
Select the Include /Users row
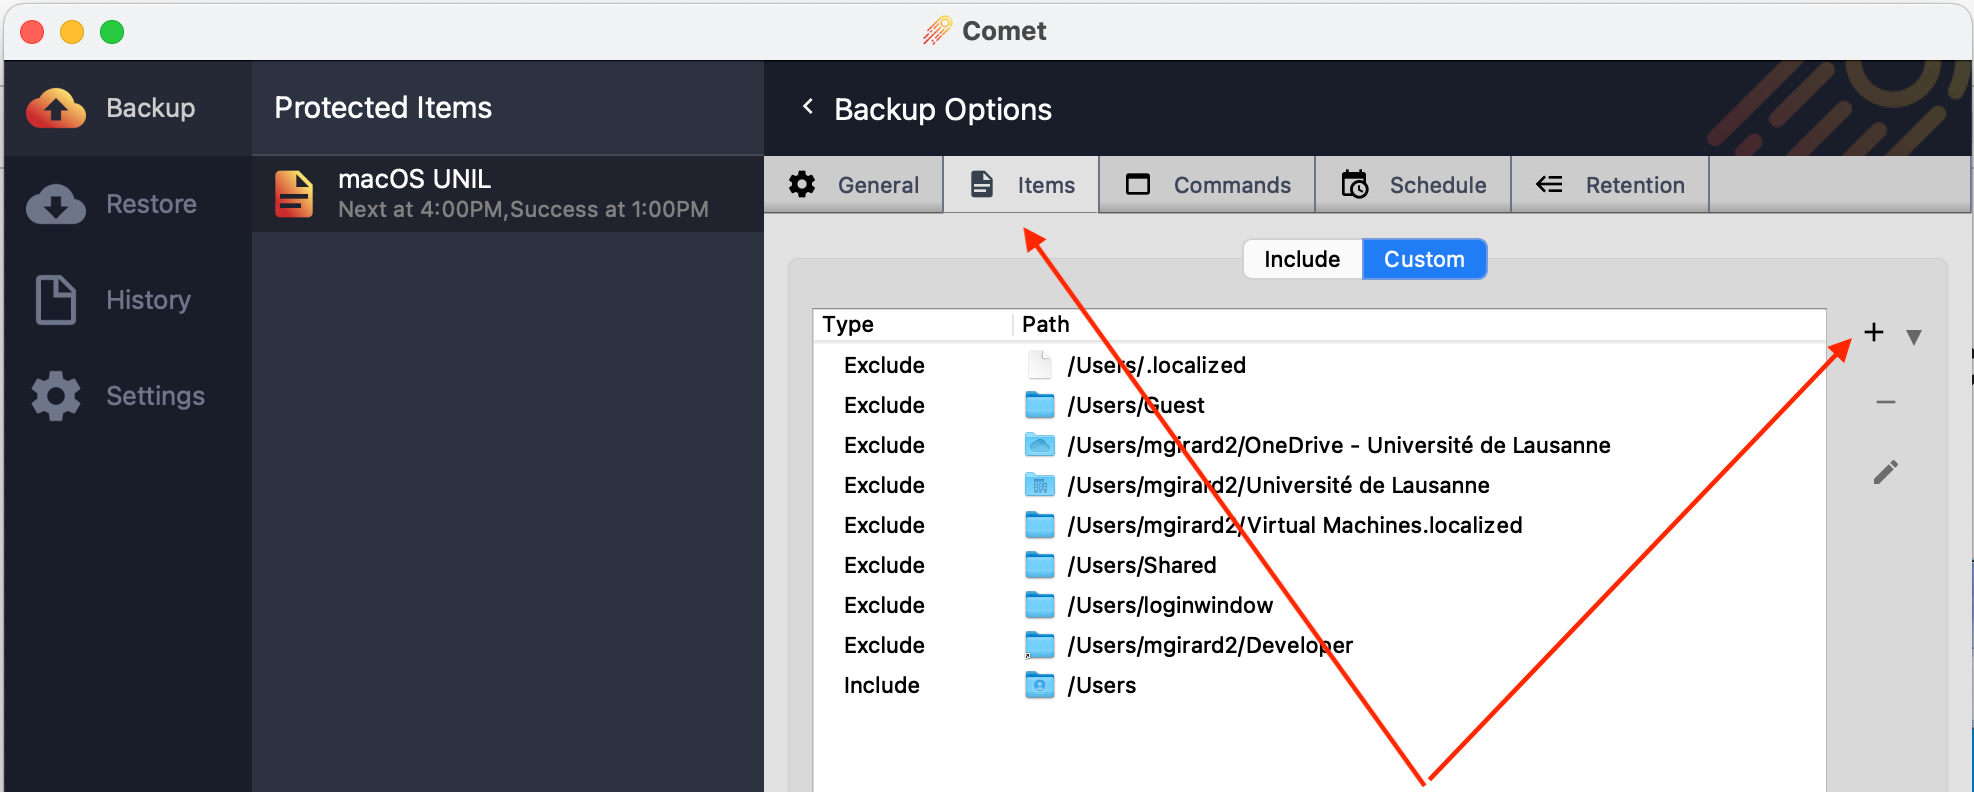pos(1100,685)
